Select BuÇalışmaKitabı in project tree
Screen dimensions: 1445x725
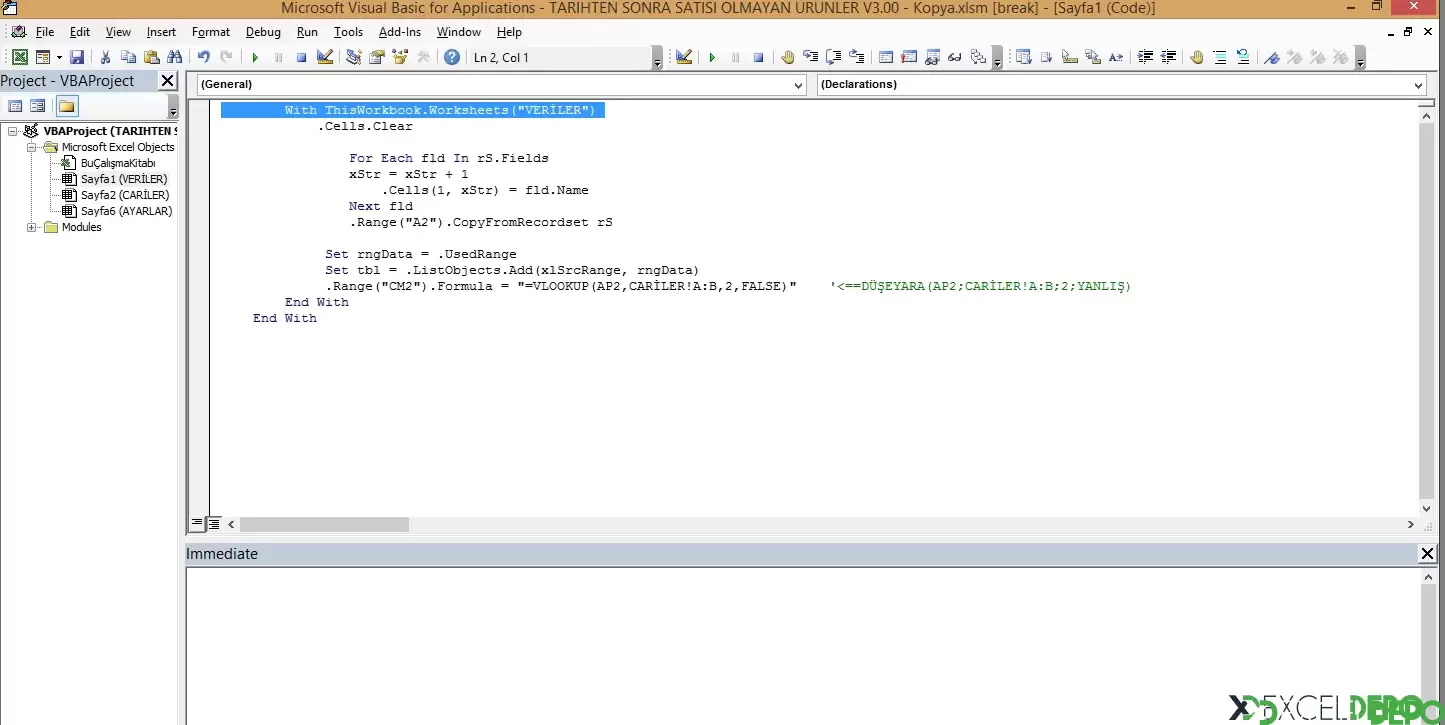coord(118,163)
